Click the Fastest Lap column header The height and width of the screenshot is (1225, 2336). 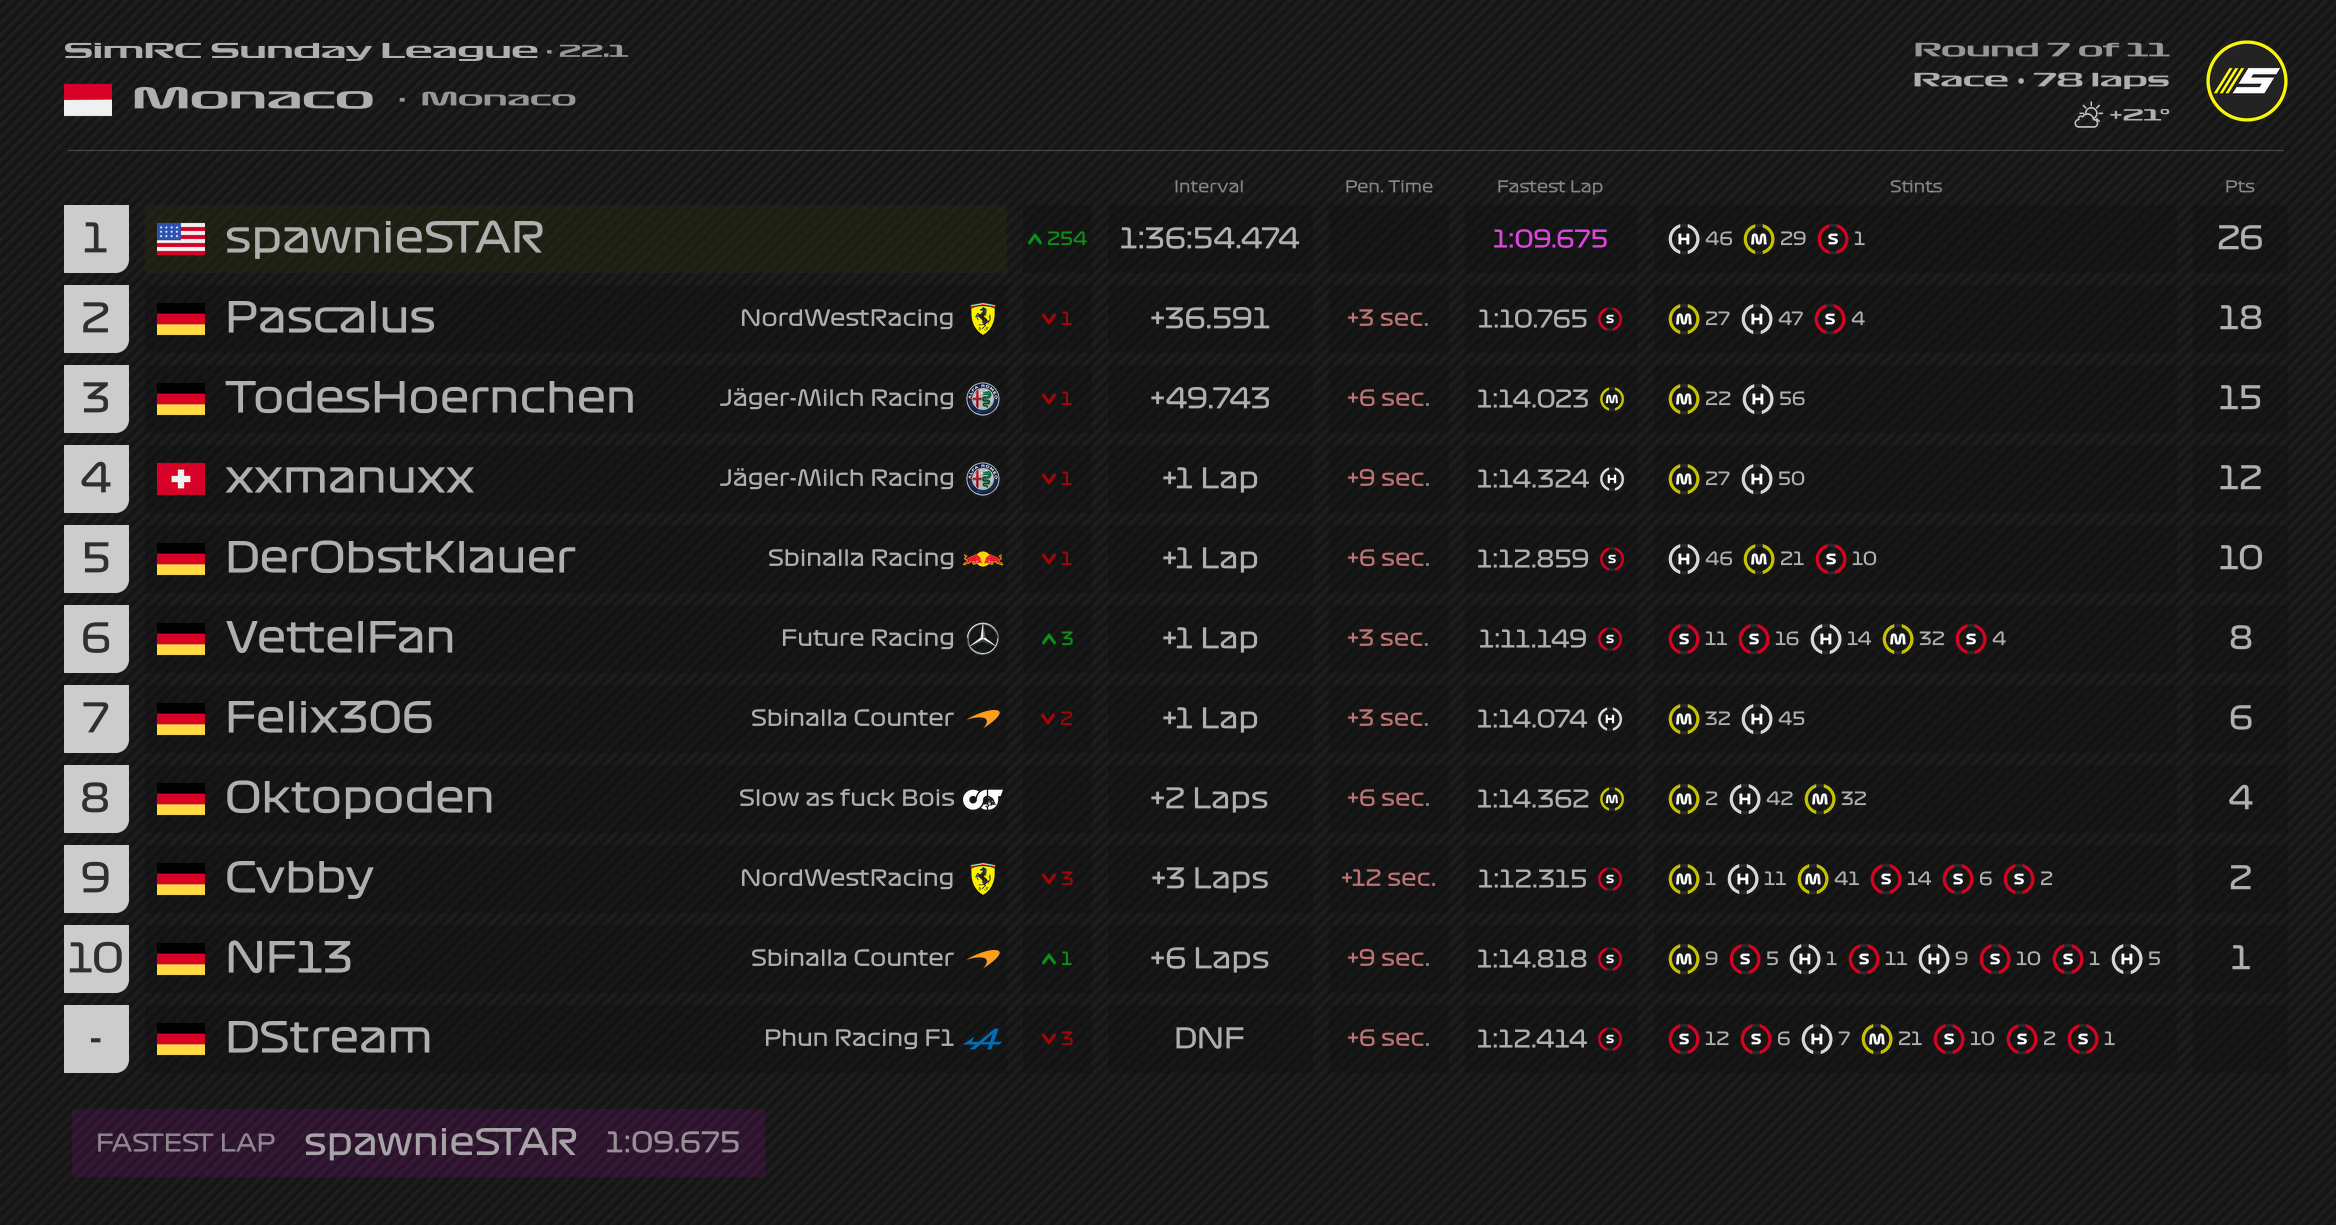tap(1549, 186)
